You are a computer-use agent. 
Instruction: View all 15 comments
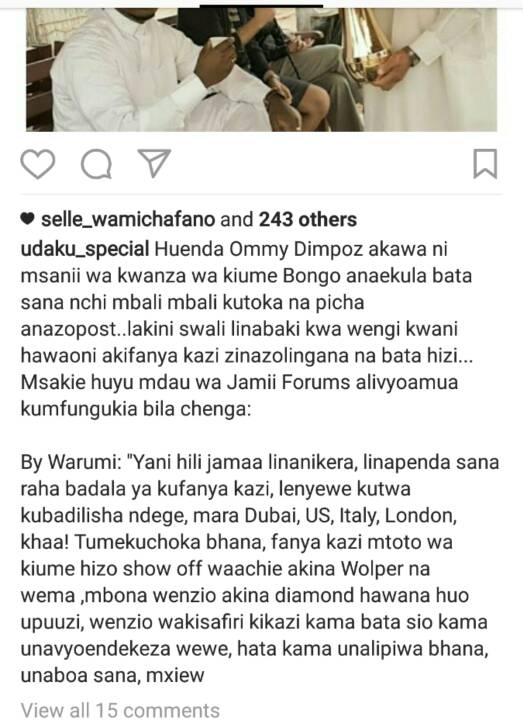coord(120,710)
